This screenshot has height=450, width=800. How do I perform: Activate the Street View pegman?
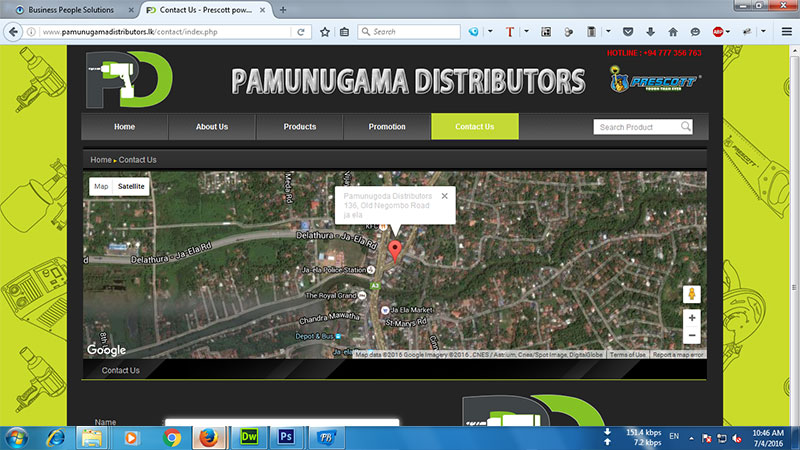[x=692, y=294]
